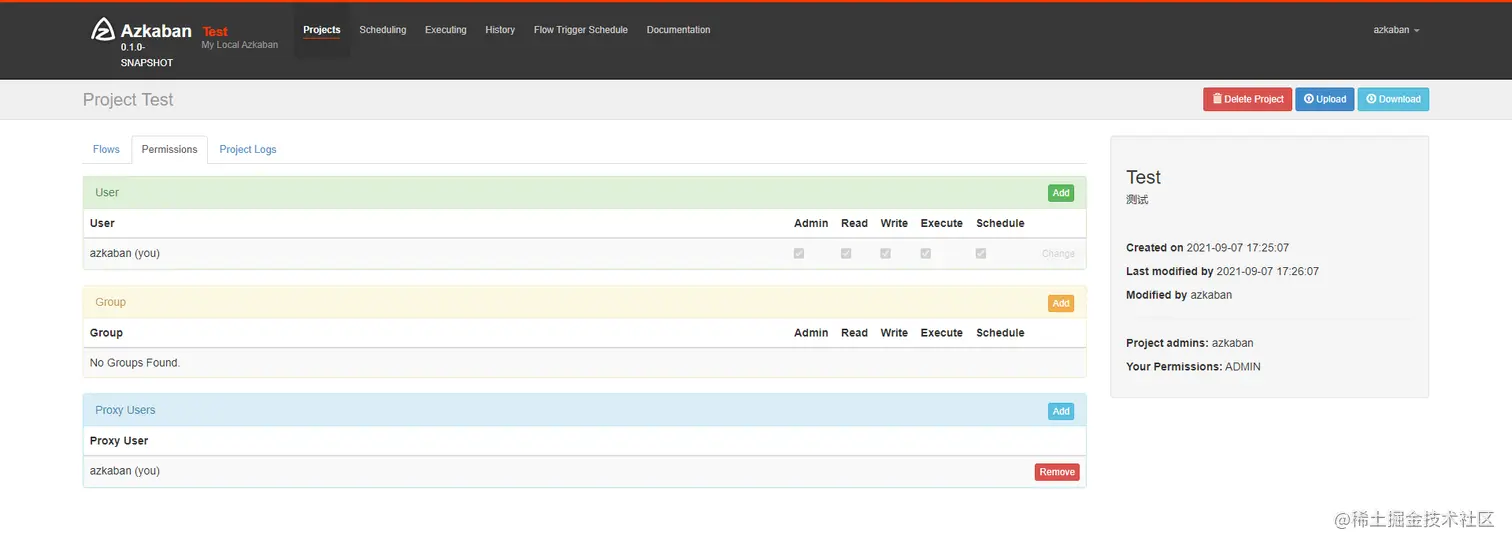Viewport: 1512px width, 547px height.
Task: Toggle Execute checkbox for azkaban user
Action: [x=926, y=253]
